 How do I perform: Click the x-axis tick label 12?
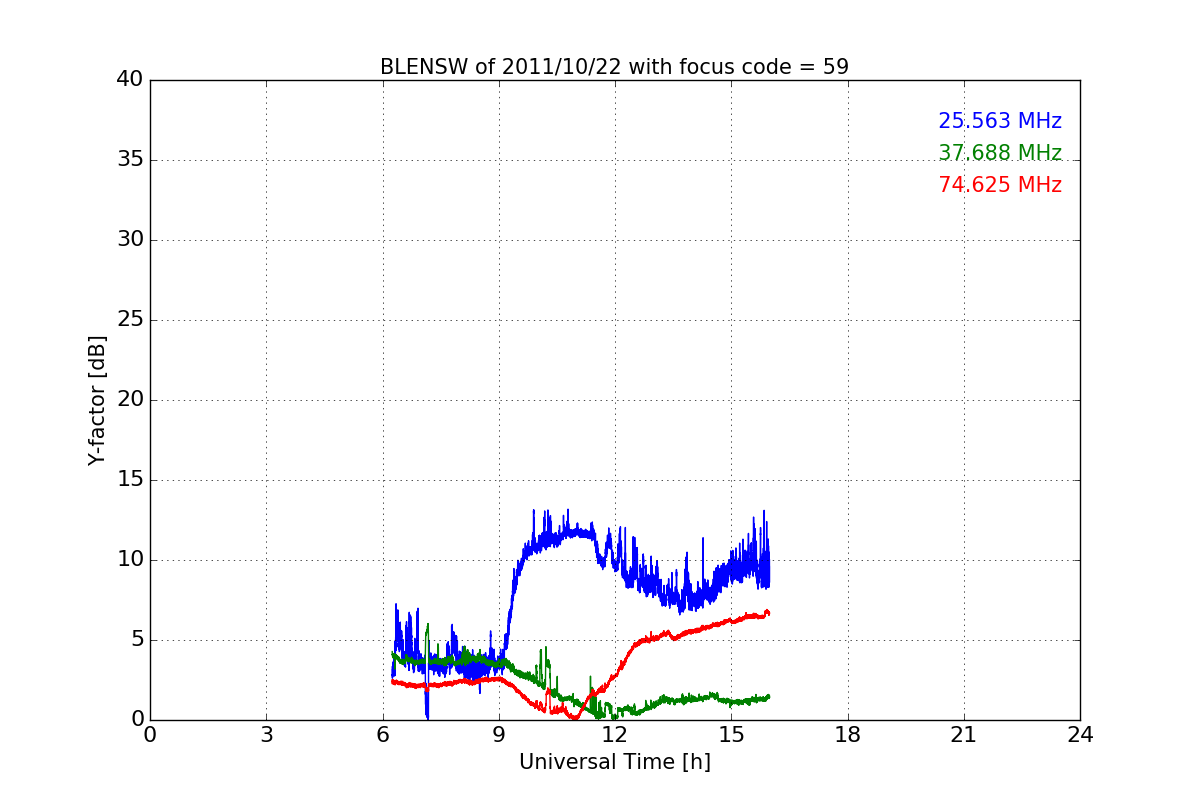coord(615,735)
